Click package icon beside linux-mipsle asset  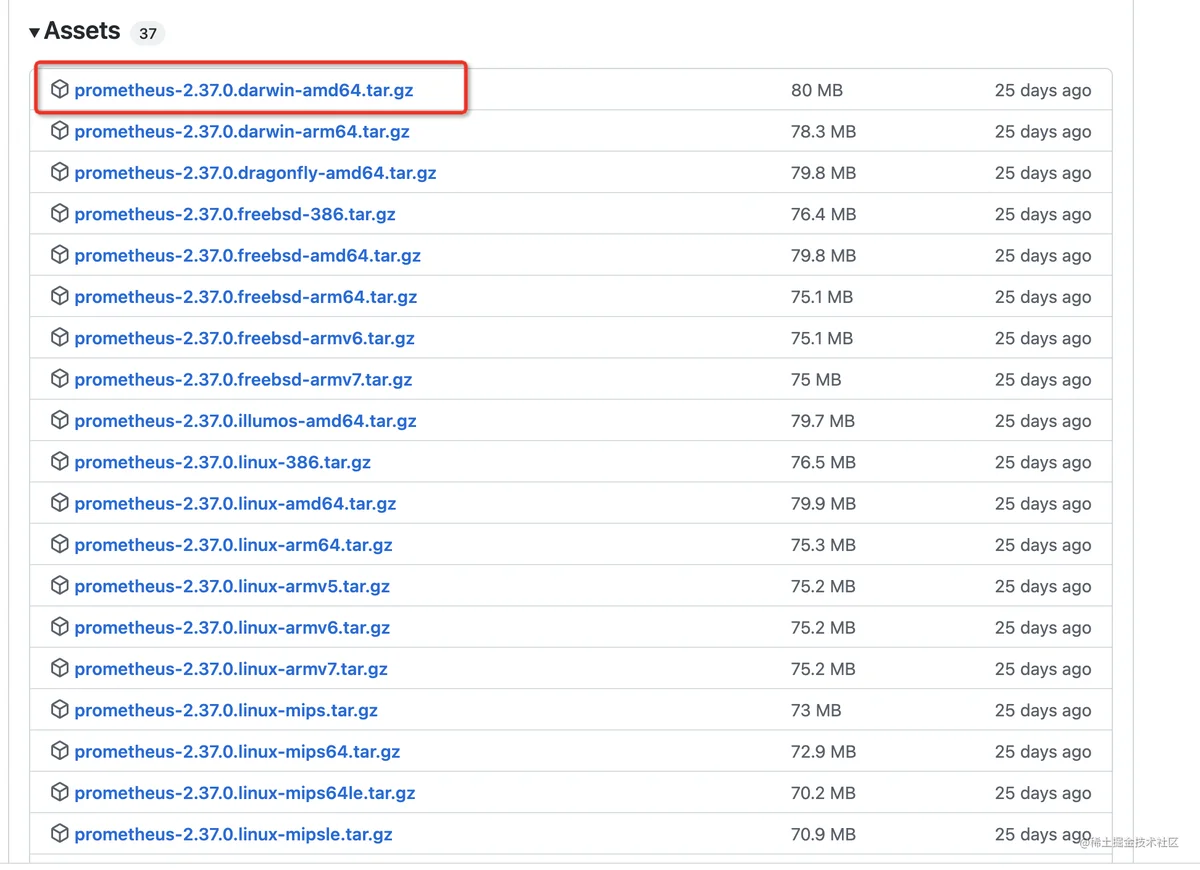(60, 833)
